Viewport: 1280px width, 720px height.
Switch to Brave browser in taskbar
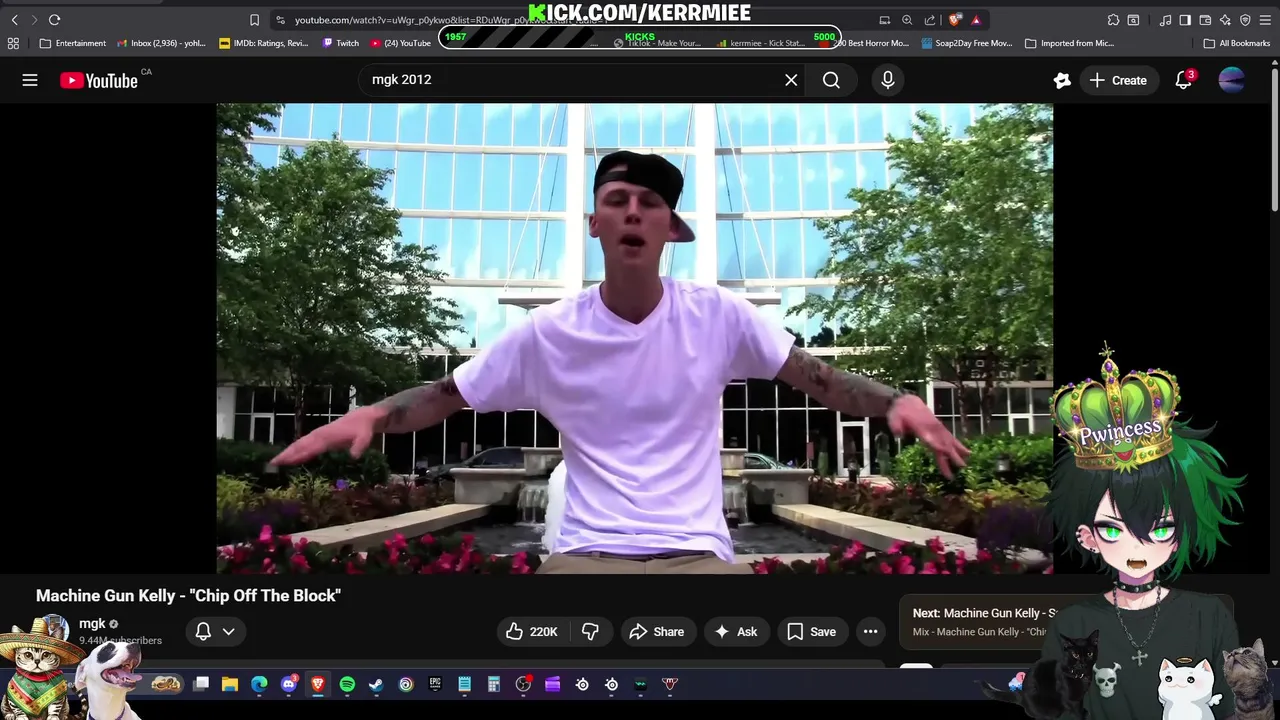coord(318,684)
